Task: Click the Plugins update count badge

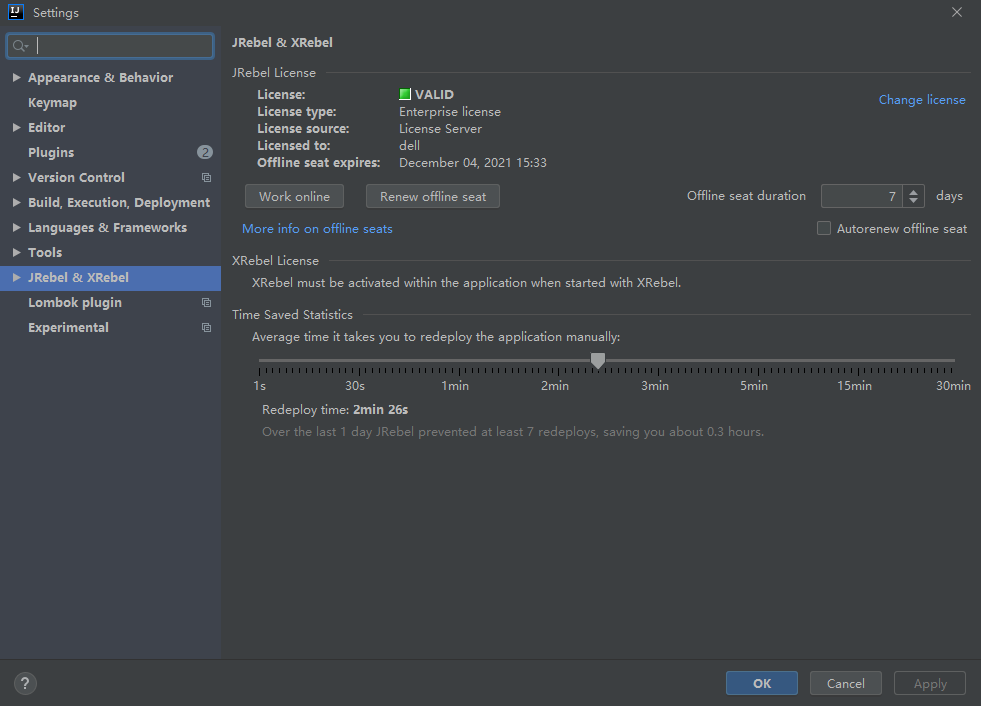Action: coord(205,152)
